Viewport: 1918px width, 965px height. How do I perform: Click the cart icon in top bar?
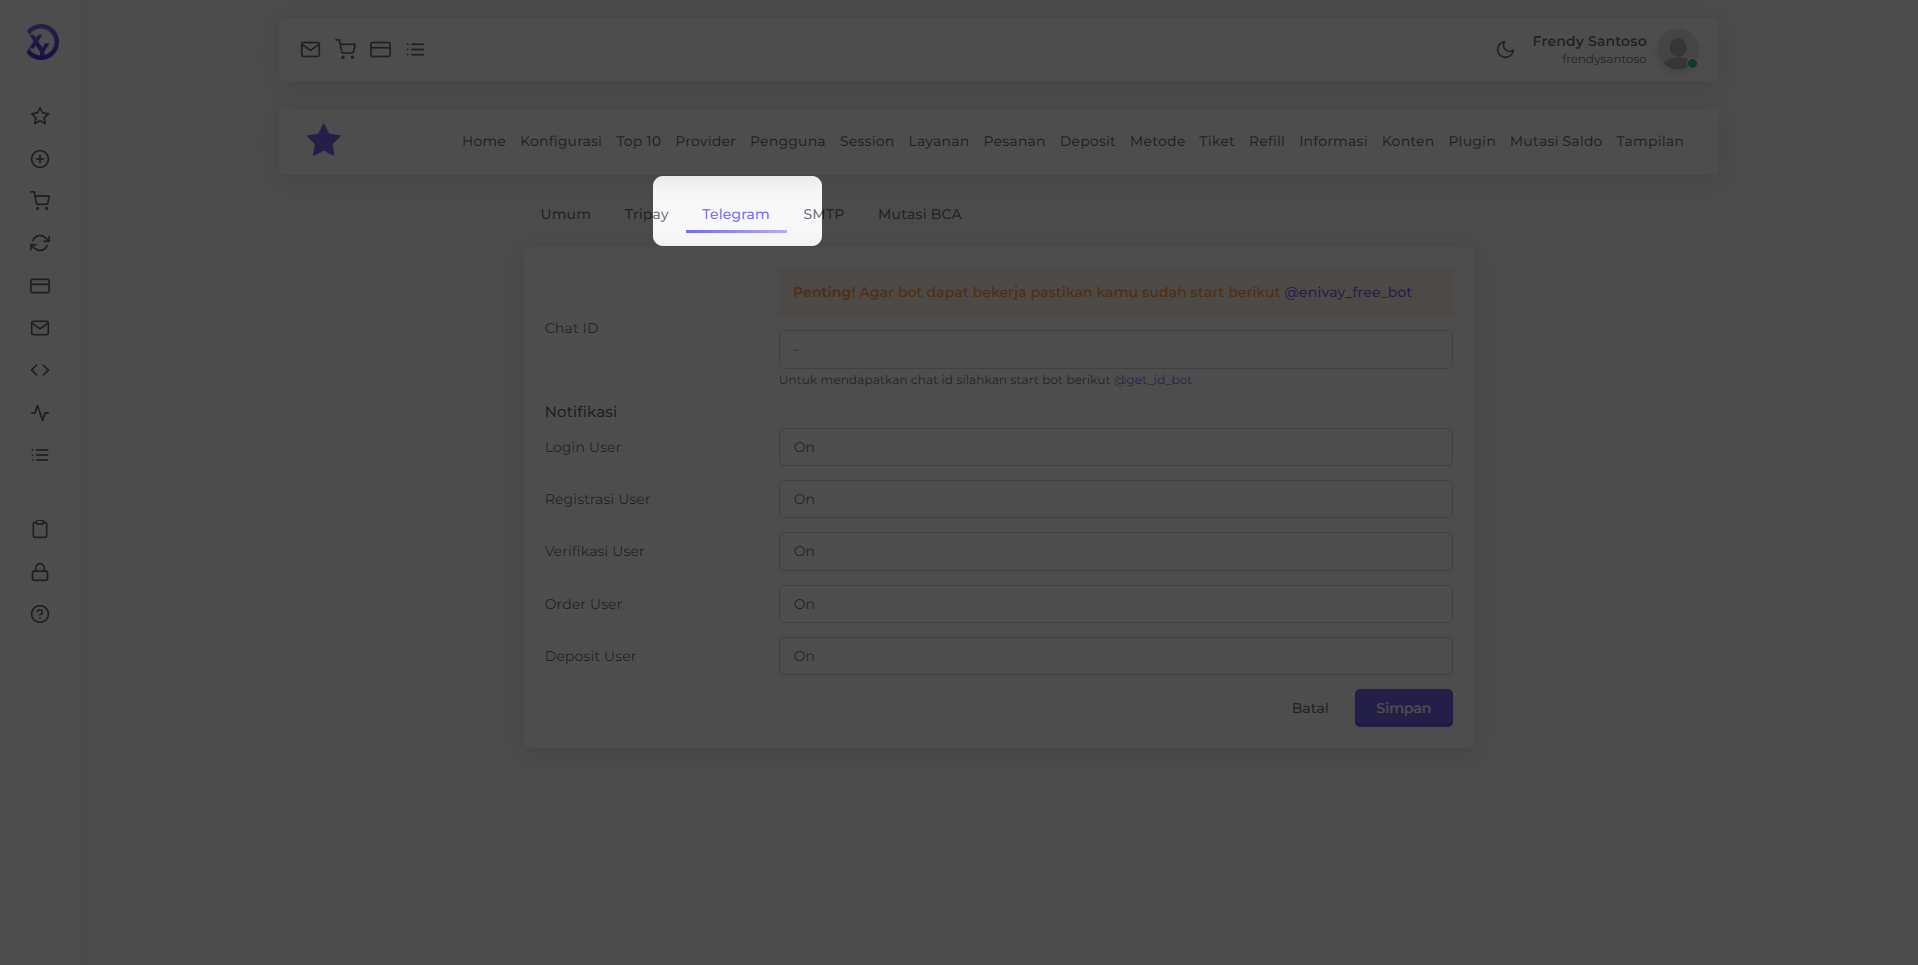[346, 49]
